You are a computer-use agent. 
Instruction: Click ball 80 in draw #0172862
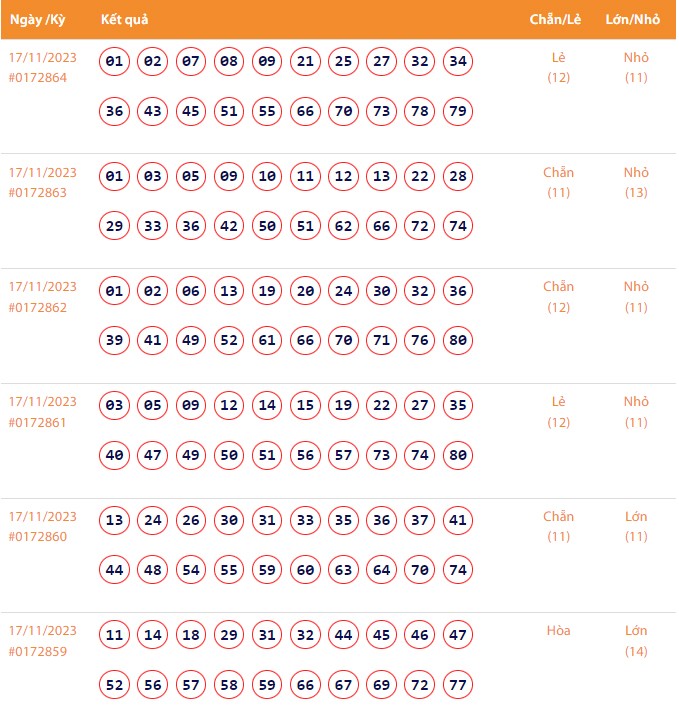pyautogui.click(x=458, y=340)
